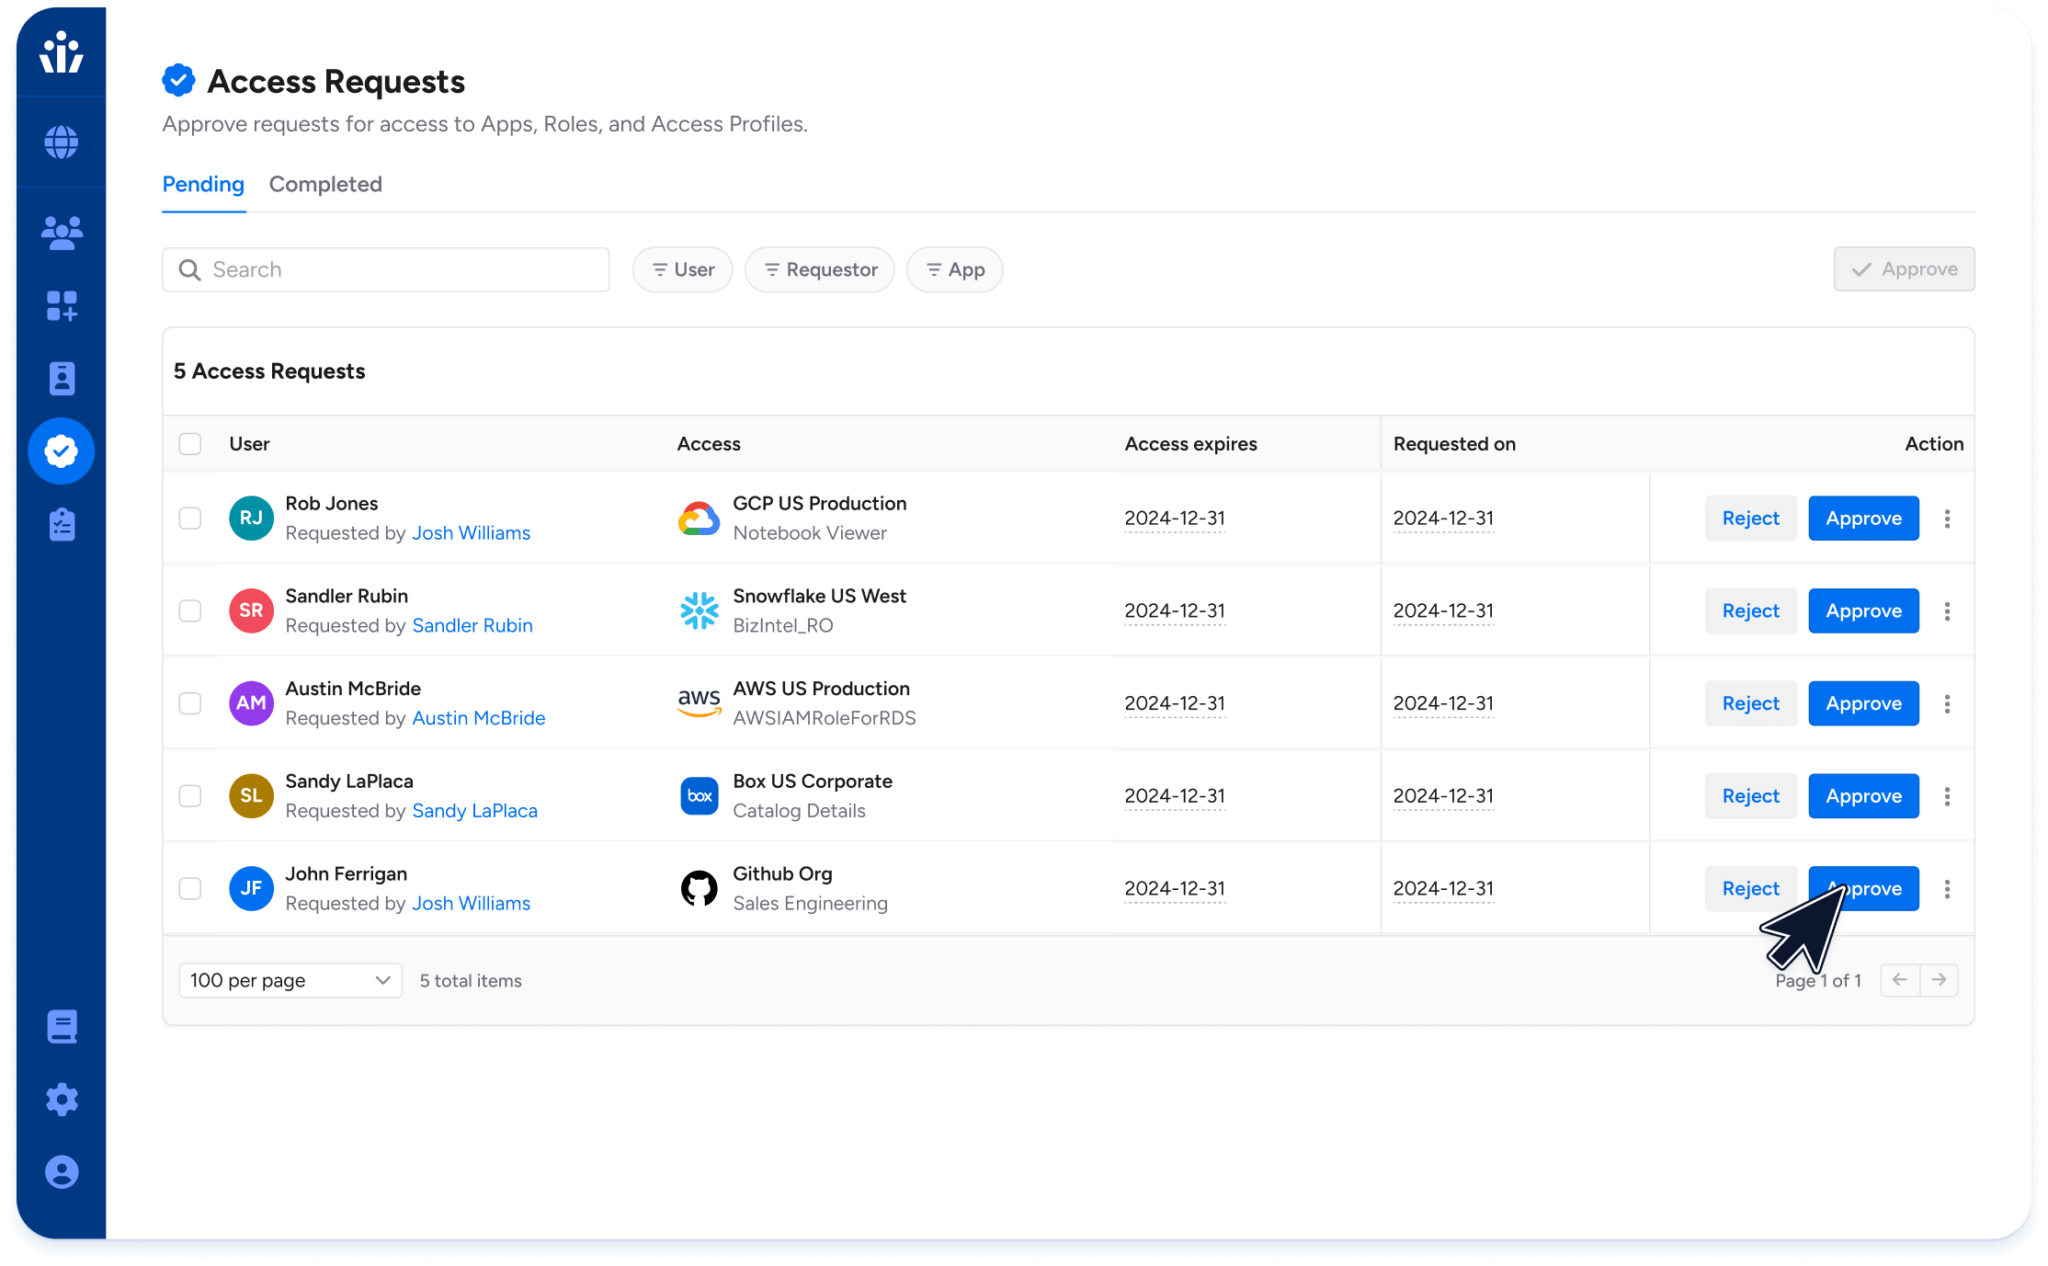The height and width of the screenshot is (1266, 2048).
Task: Open the clipboard checklist section
Action: tap(61, 524)
